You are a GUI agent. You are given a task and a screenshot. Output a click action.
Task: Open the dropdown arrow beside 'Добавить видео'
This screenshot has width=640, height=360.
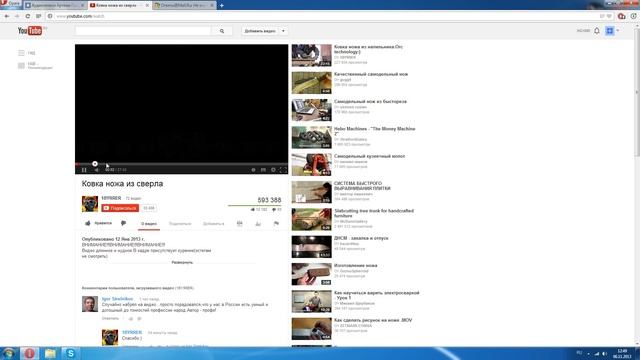283,31
